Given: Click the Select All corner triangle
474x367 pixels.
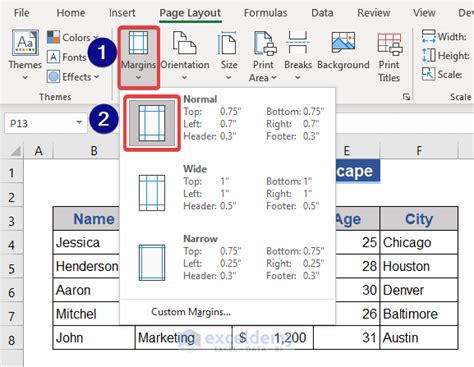Looking at the screenshot, I should click(x=15, y=151).
